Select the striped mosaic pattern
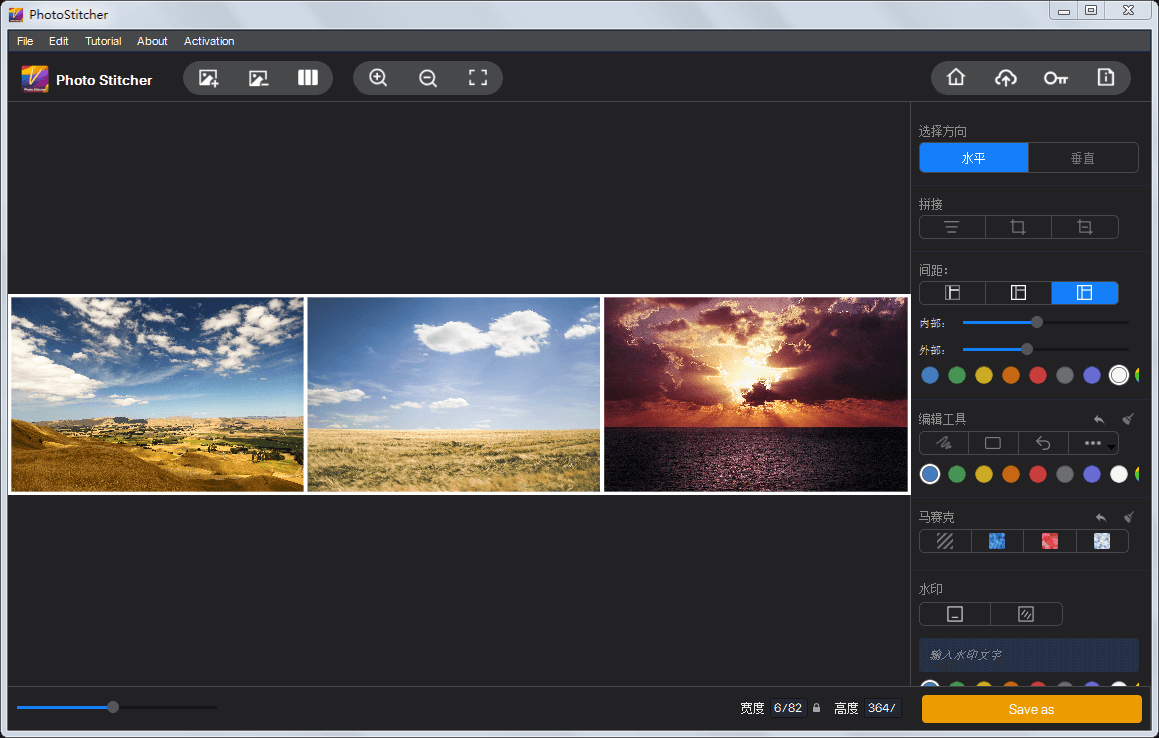This screenshot has width=1159, height=738. click(945, 541)
